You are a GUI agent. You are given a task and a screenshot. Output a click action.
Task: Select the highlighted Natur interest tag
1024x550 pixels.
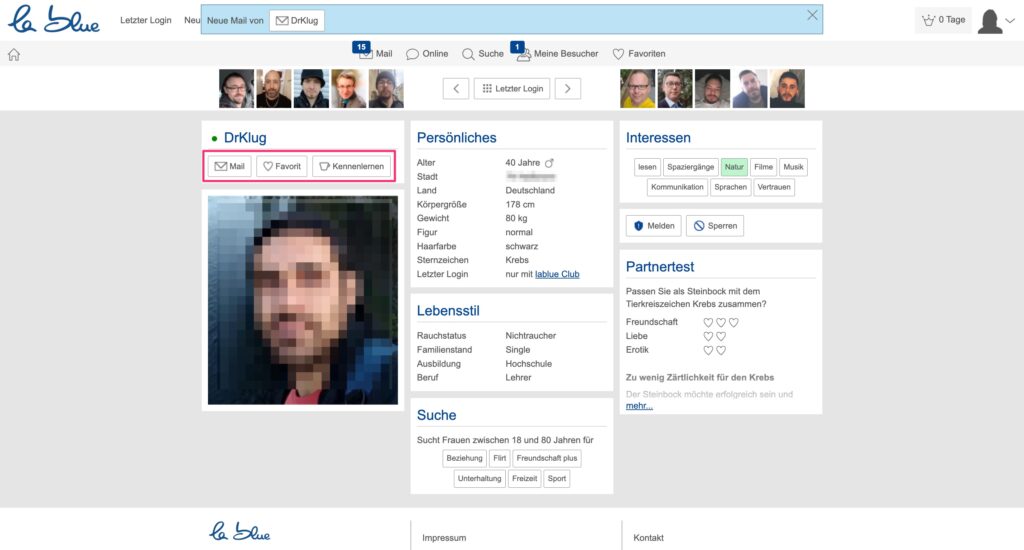point(734,167)
